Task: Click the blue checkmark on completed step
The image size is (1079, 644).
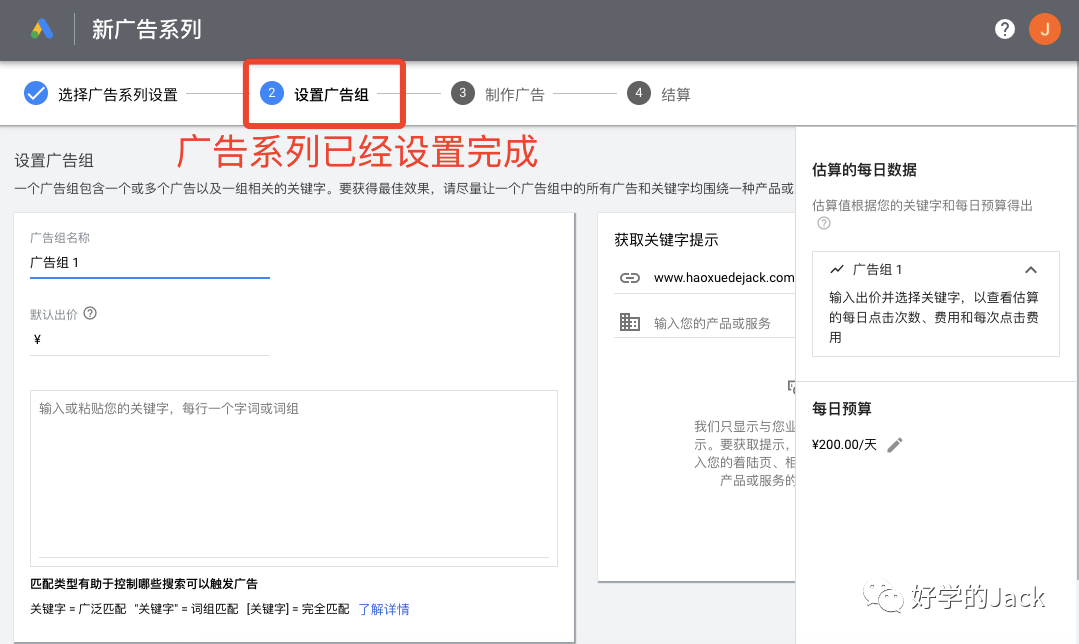Action: [x=36, y=92]
